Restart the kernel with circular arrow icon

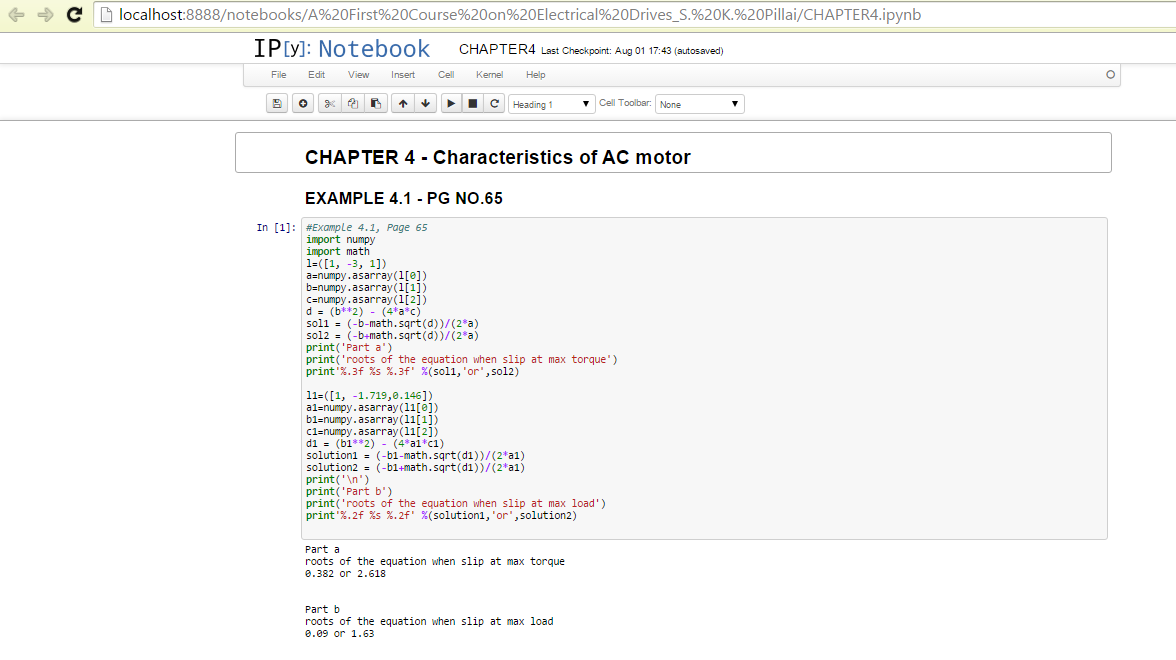[x=494, y=104]
